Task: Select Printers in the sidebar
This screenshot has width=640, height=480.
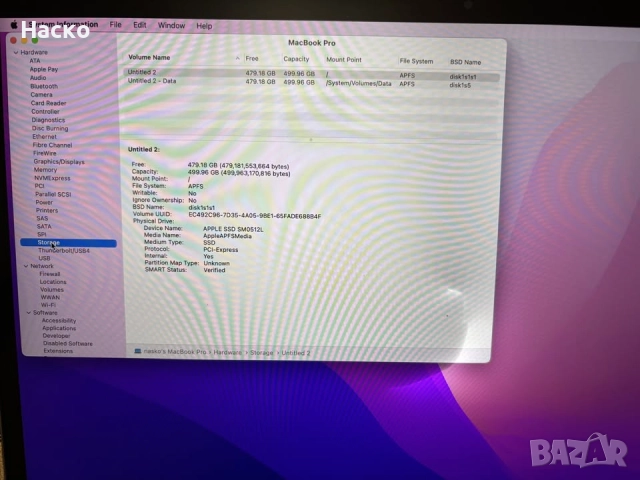Action: pyautogui.click(x=47, y=210)
